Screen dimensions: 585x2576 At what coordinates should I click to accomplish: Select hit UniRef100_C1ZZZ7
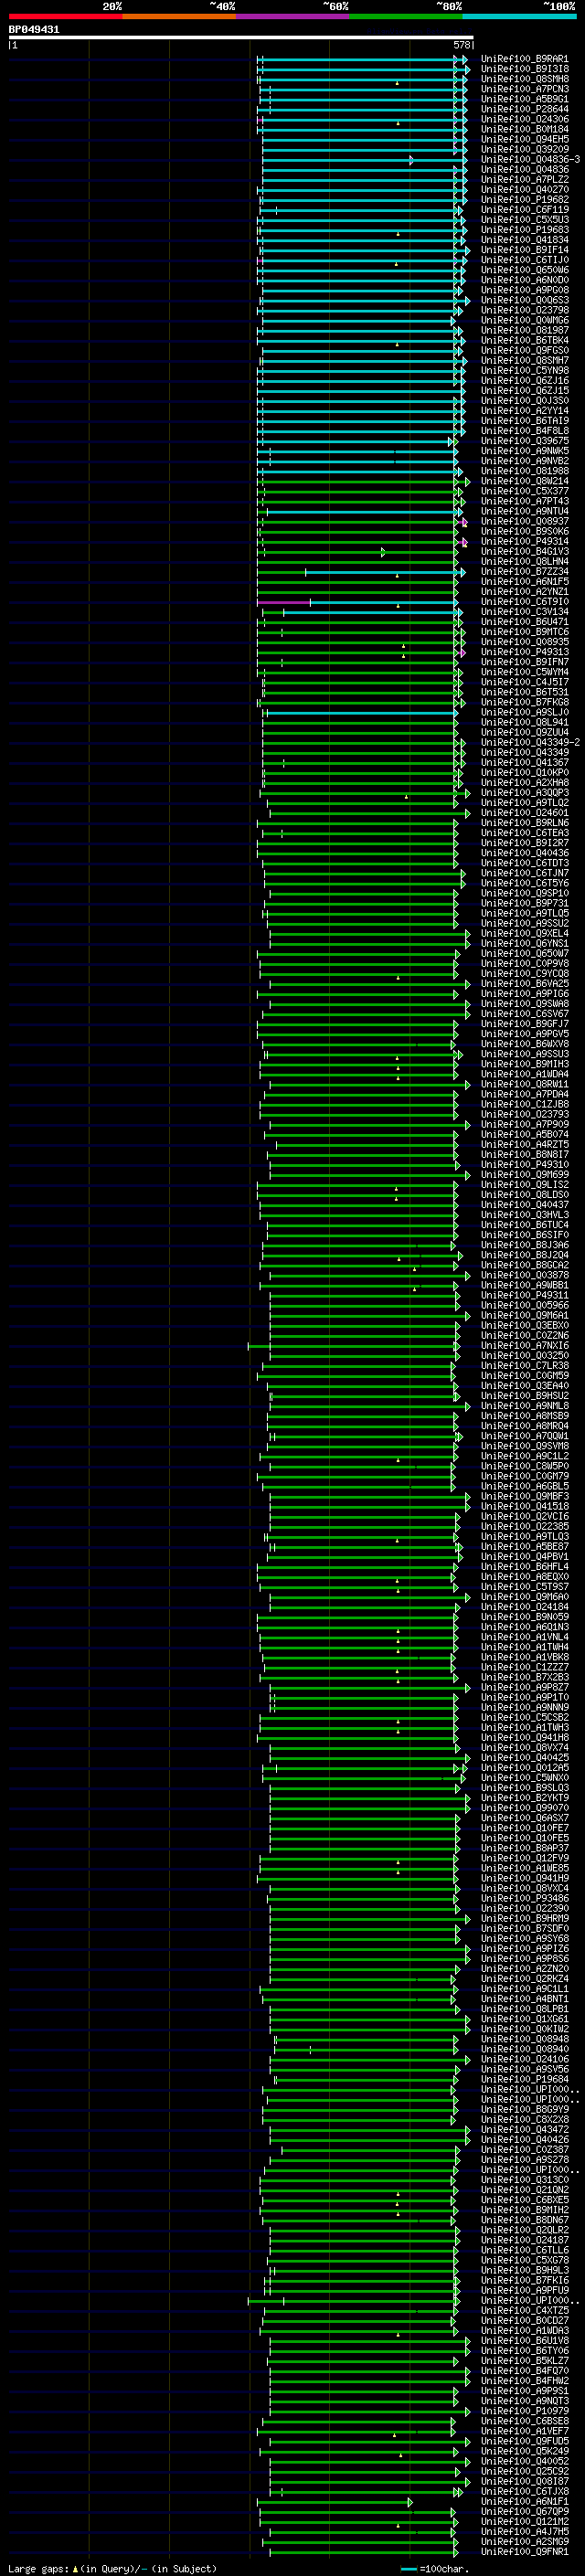pos(524,1667)
